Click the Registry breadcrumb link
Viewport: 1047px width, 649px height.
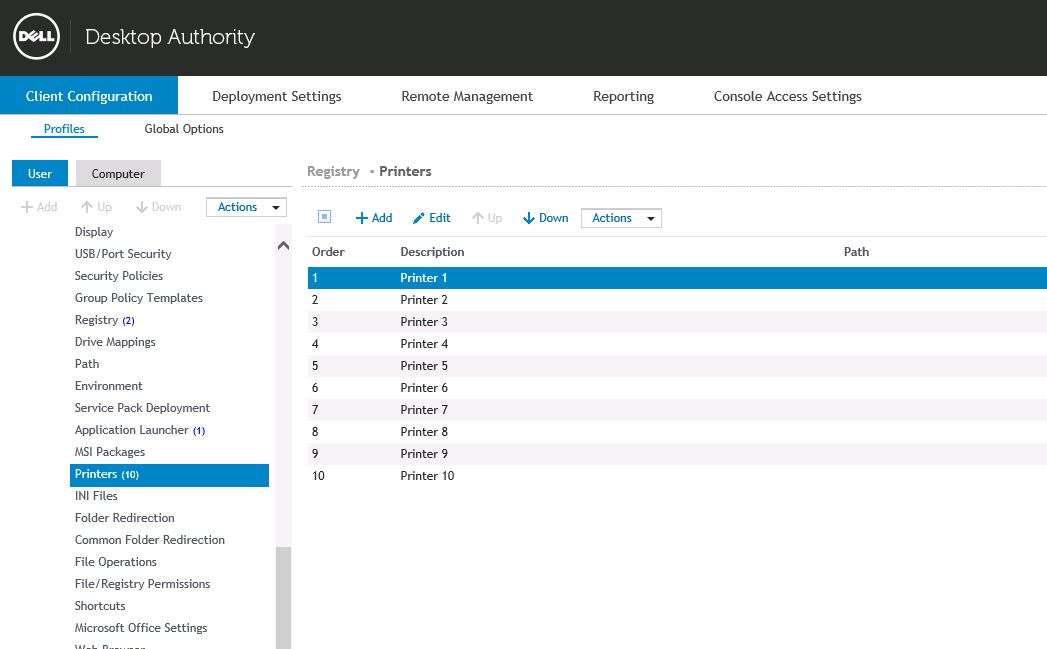pos(333,171)
